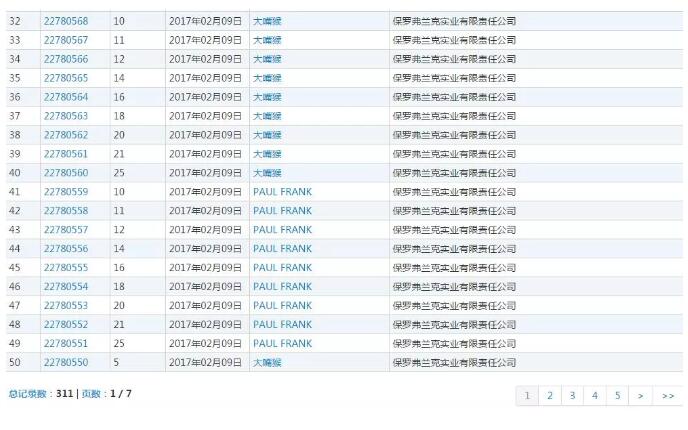Open registration number 22780557 link
This screenshot has width=688, height=430.
pos(66,229)
